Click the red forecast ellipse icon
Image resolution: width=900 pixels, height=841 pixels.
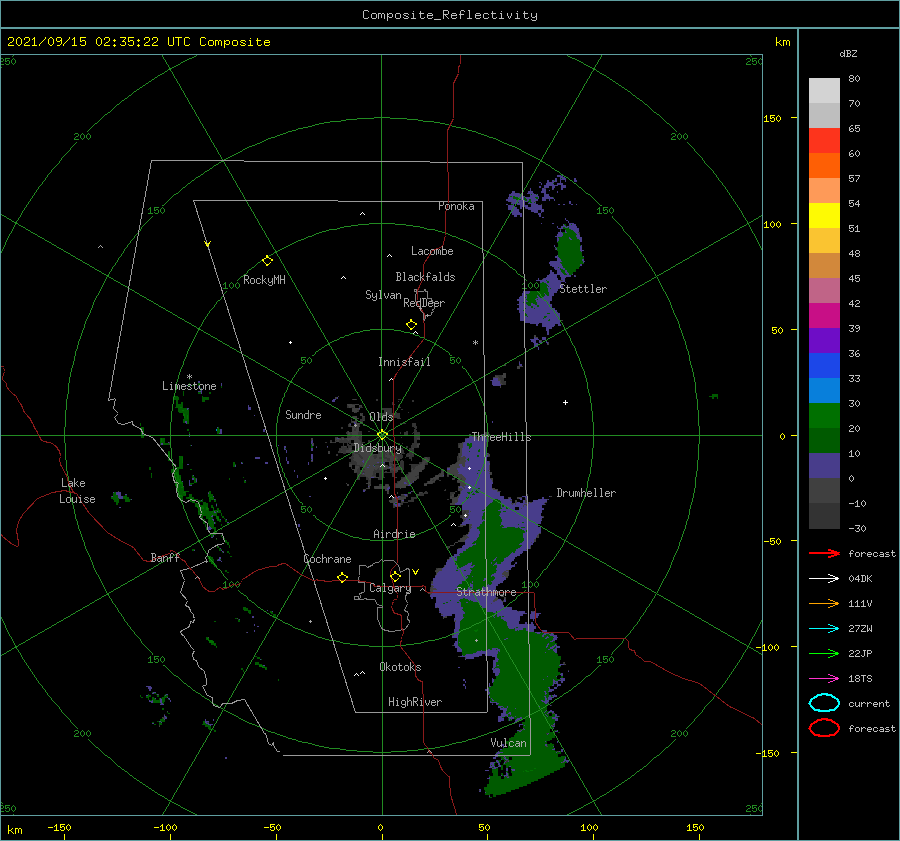tap(824, 728)
